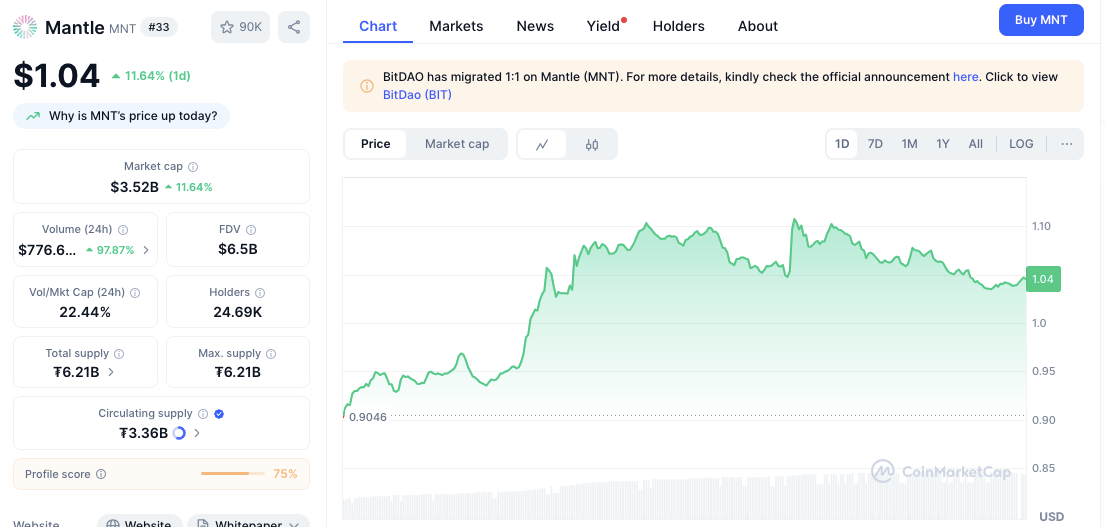Switch to the Markets tab

456,26
